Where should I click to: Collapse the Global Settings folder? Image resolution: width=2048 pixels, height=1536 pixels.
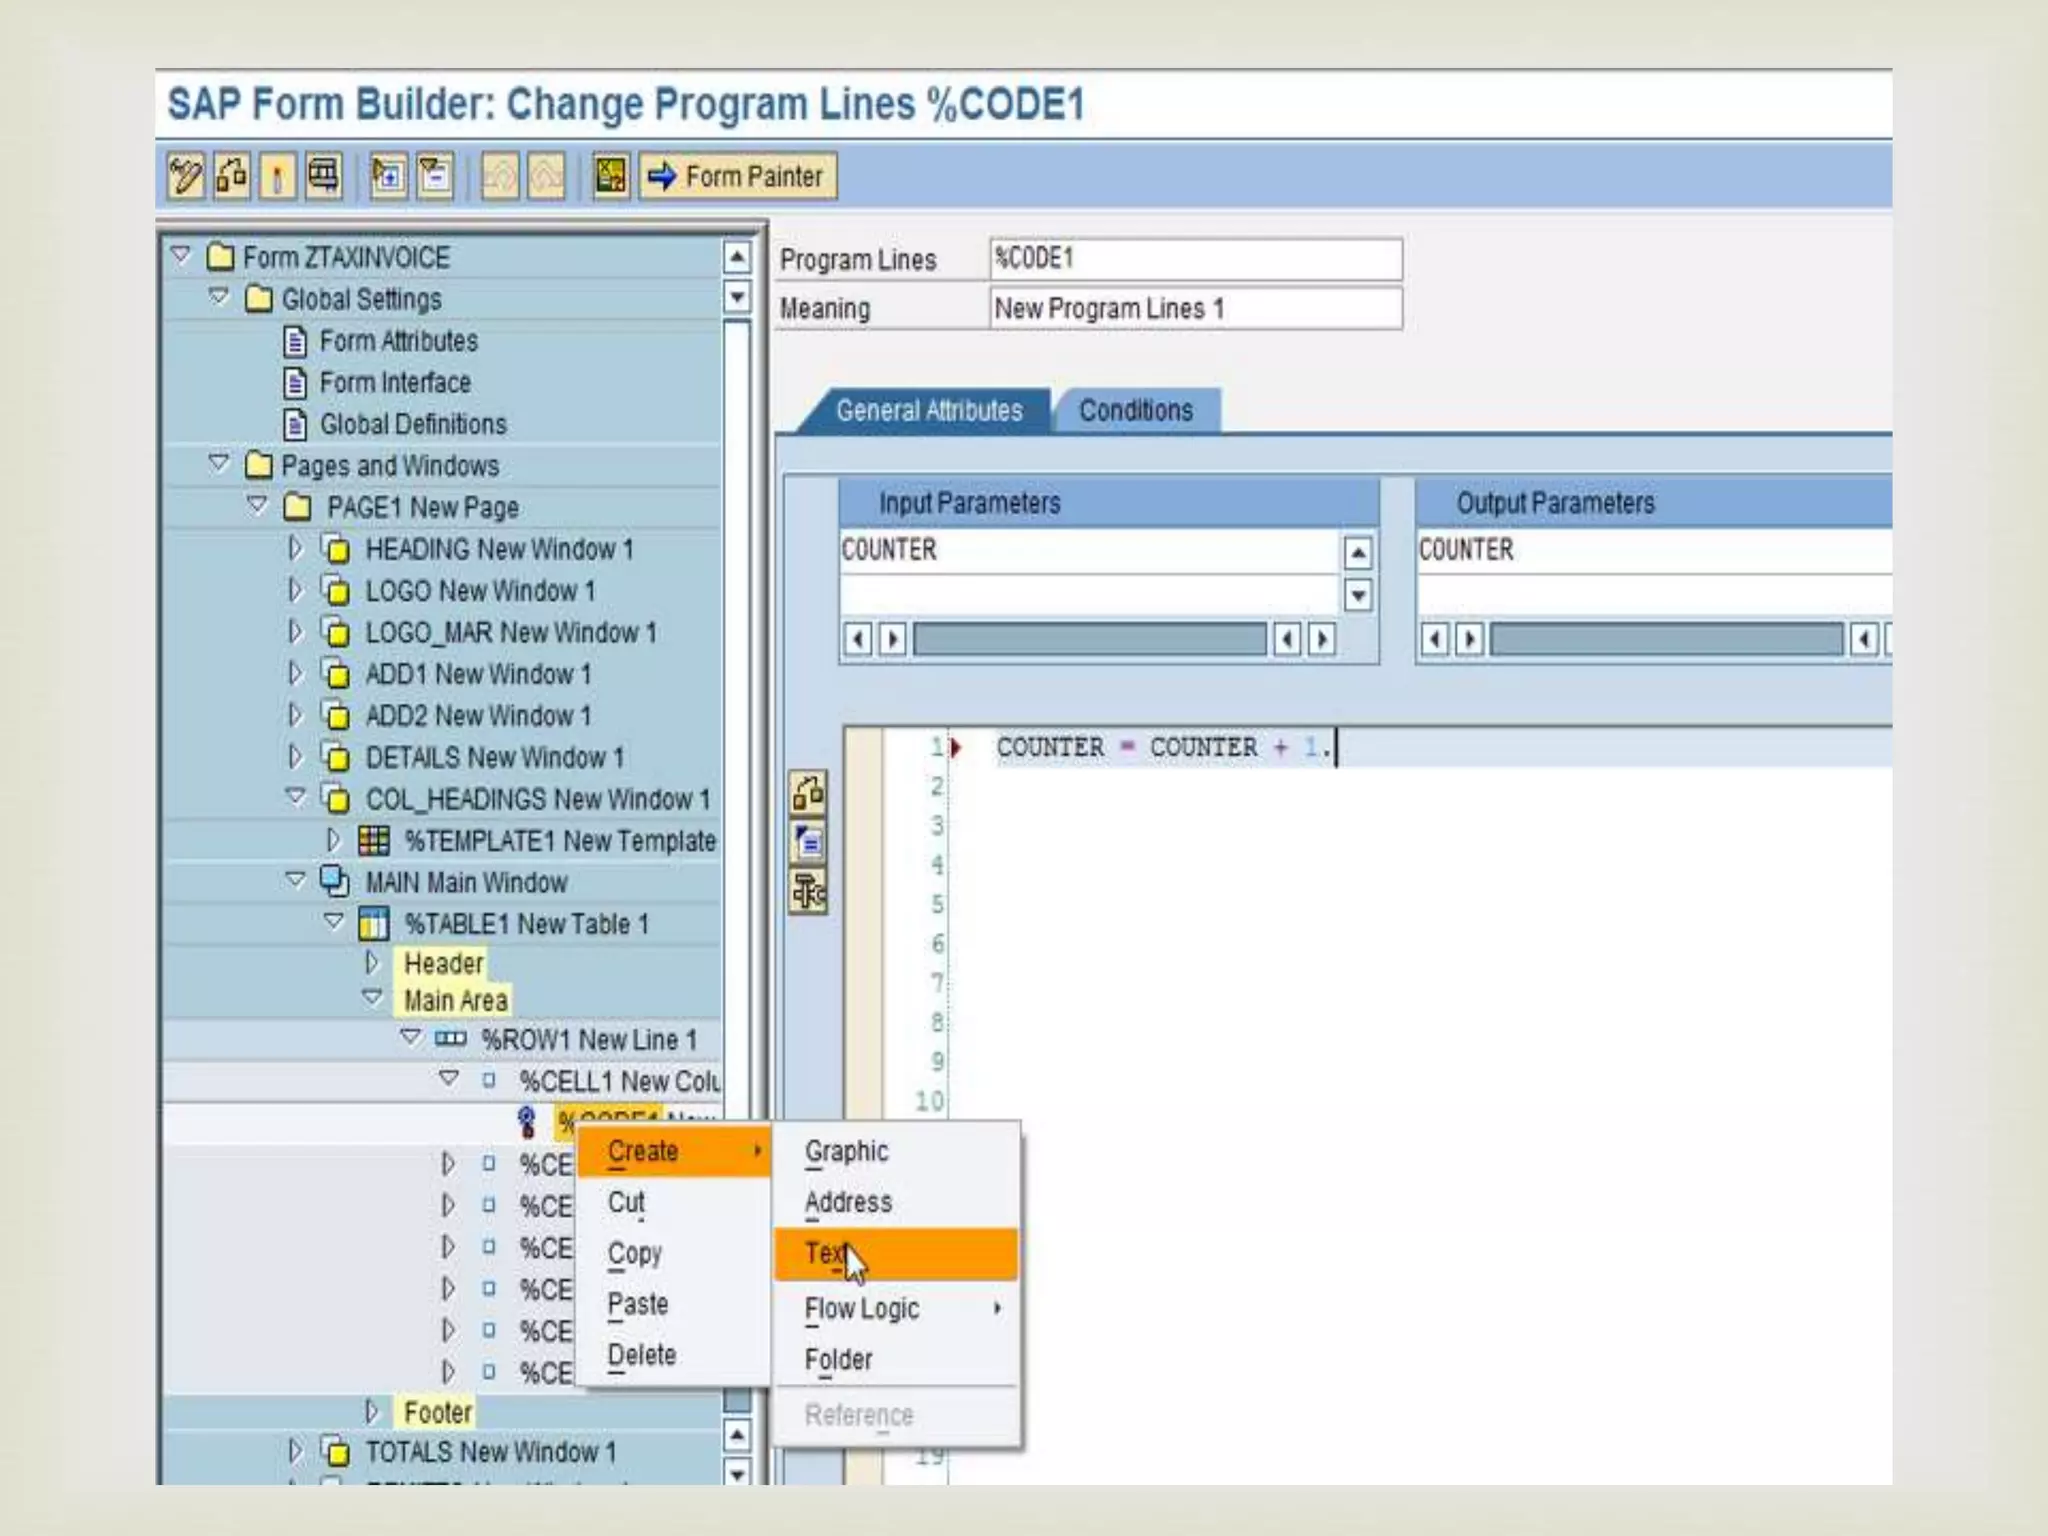pyautogui.click(x=219, y=298)
